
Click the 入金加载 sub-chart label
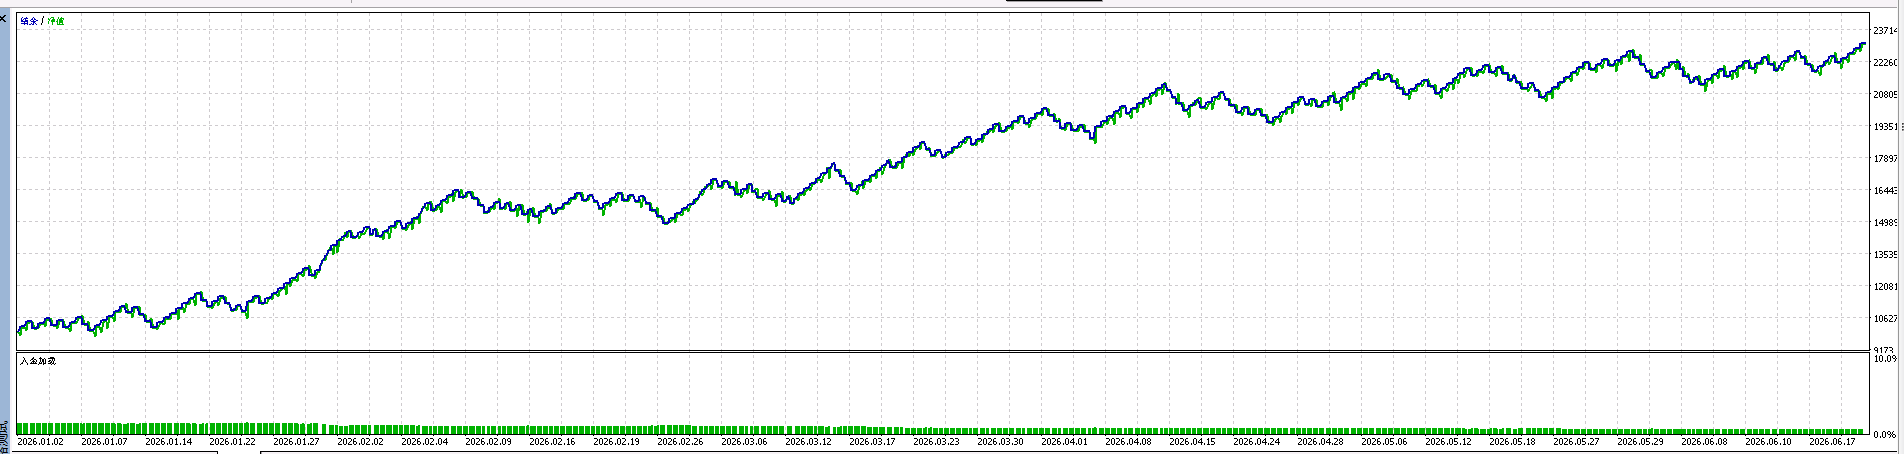[38, 361]
